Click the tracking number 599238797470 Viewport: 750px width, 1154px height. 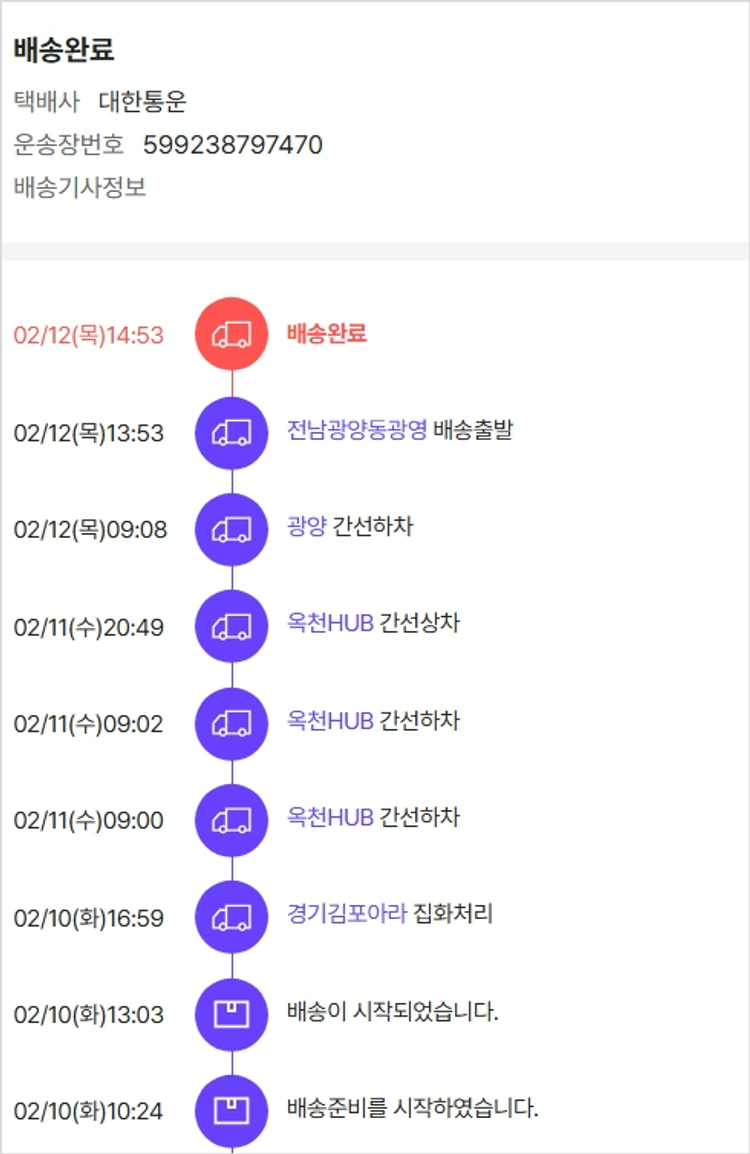(232, 145)
